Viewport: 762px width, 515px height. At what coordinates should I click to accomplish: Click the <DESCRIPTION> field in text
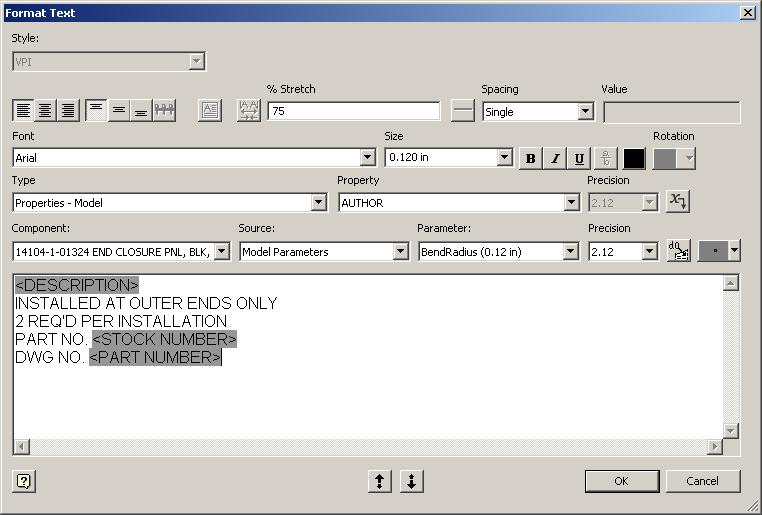pos(77,285)
